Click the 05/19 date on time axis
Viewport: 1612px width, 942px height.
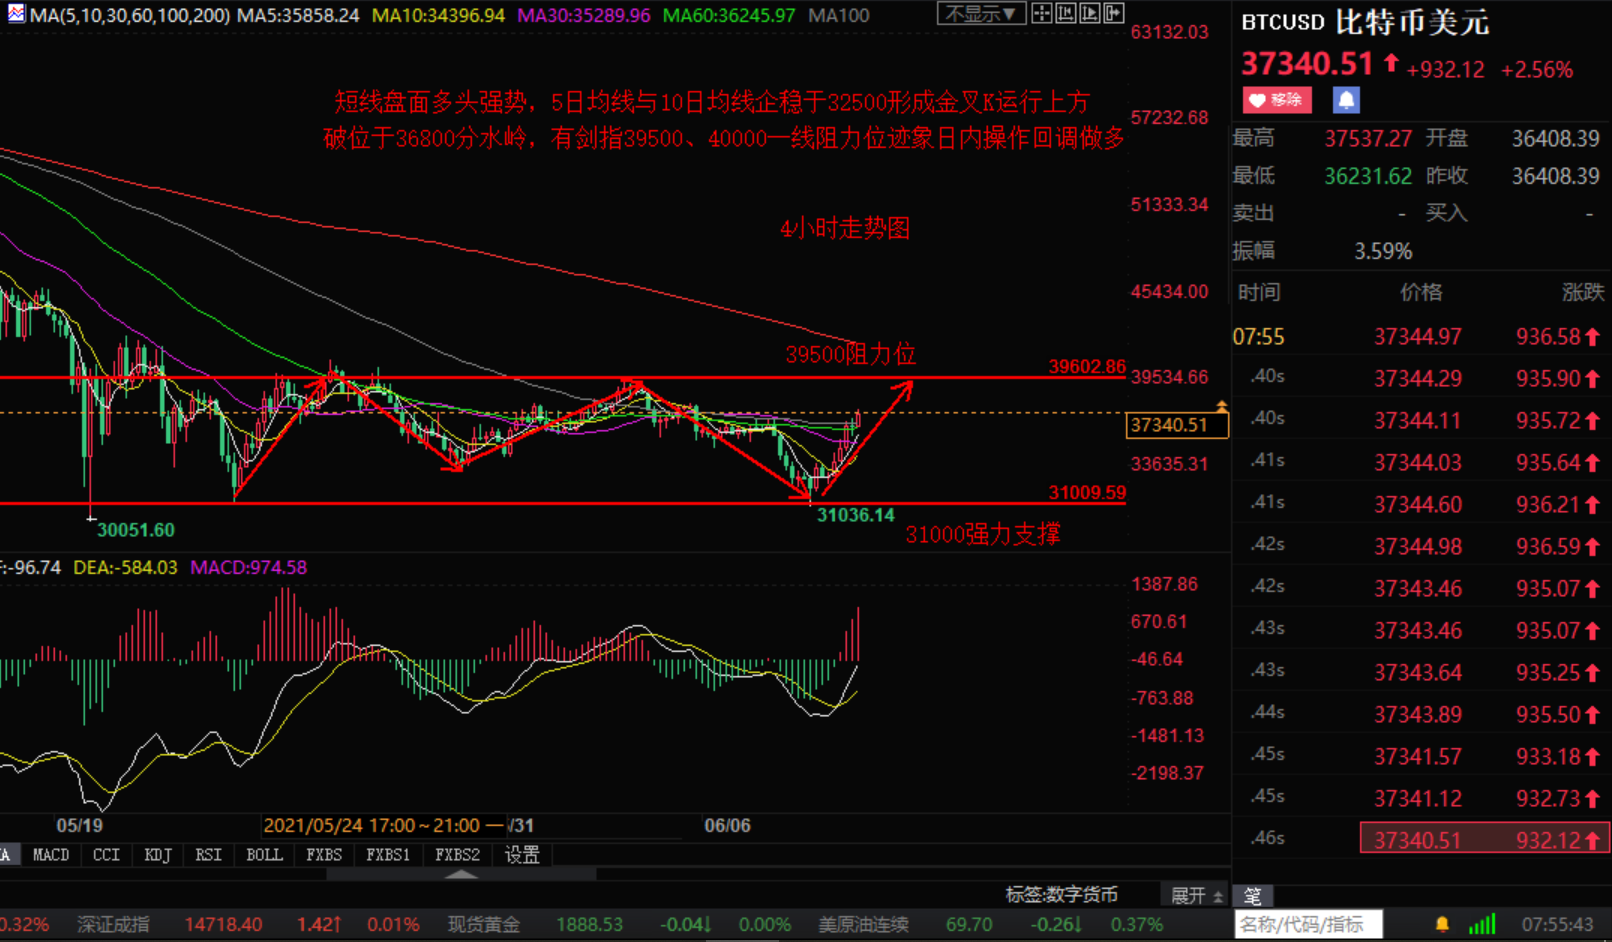pyautogui.click(x=79, y=826)
